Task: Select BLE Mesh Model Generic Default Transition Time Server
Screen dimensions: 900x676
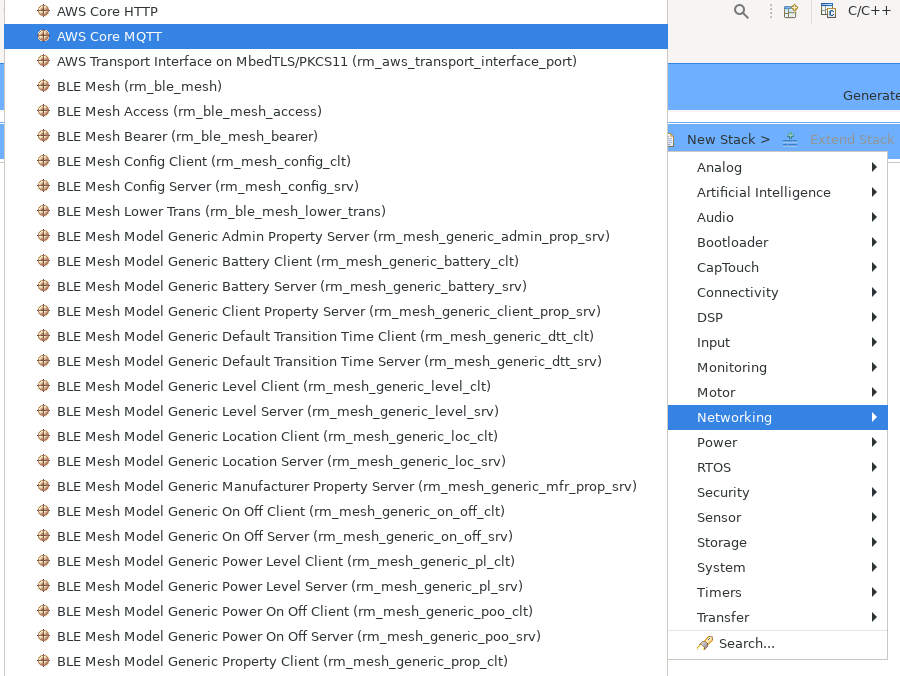Action: (336, 361)
